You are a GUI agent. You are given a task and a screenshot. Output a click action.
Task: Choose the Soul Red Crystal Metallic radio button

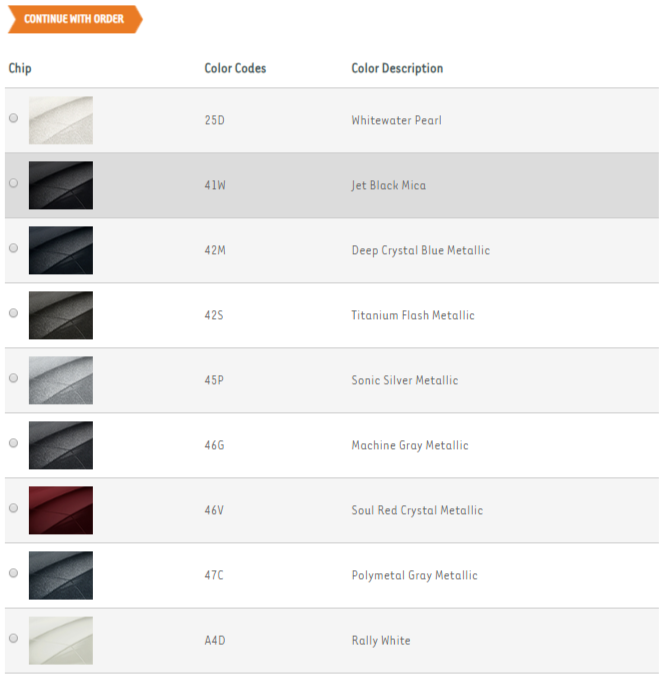(13, 508)
